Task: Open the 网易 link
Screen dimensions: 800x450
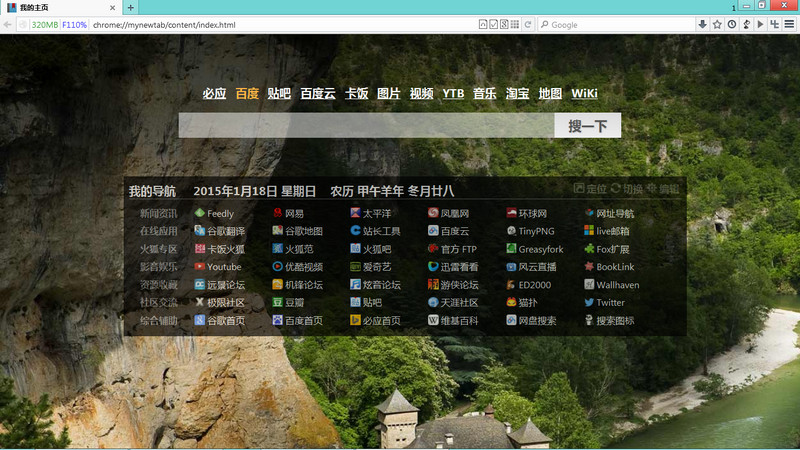Action: coord(289,213)
